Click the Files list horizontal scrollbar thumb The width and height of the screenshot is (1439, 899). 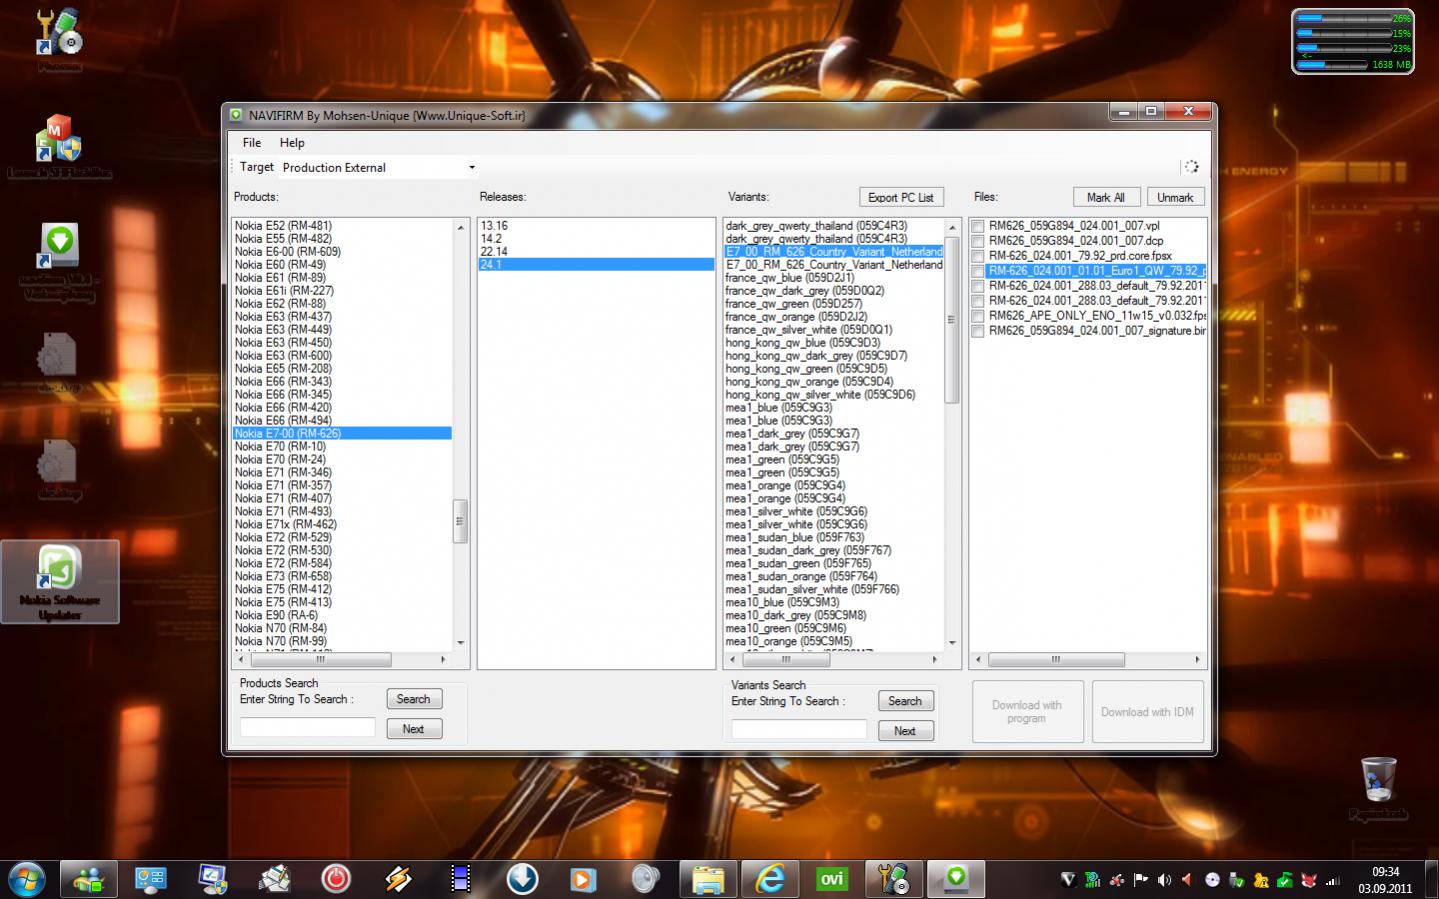(1056, 660)
